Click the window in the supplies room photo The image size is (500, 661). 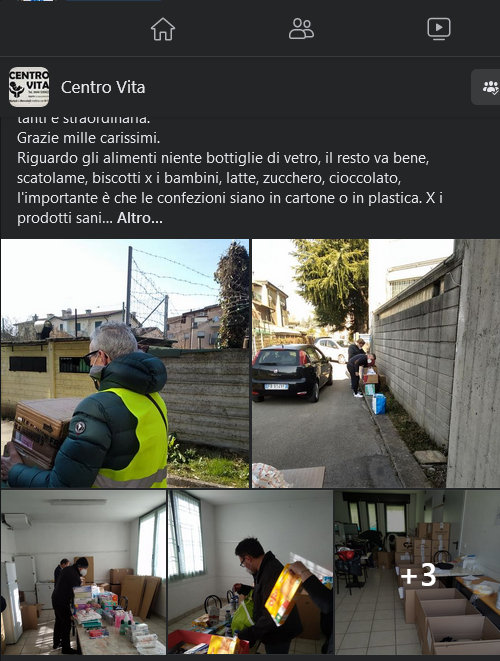151,542
